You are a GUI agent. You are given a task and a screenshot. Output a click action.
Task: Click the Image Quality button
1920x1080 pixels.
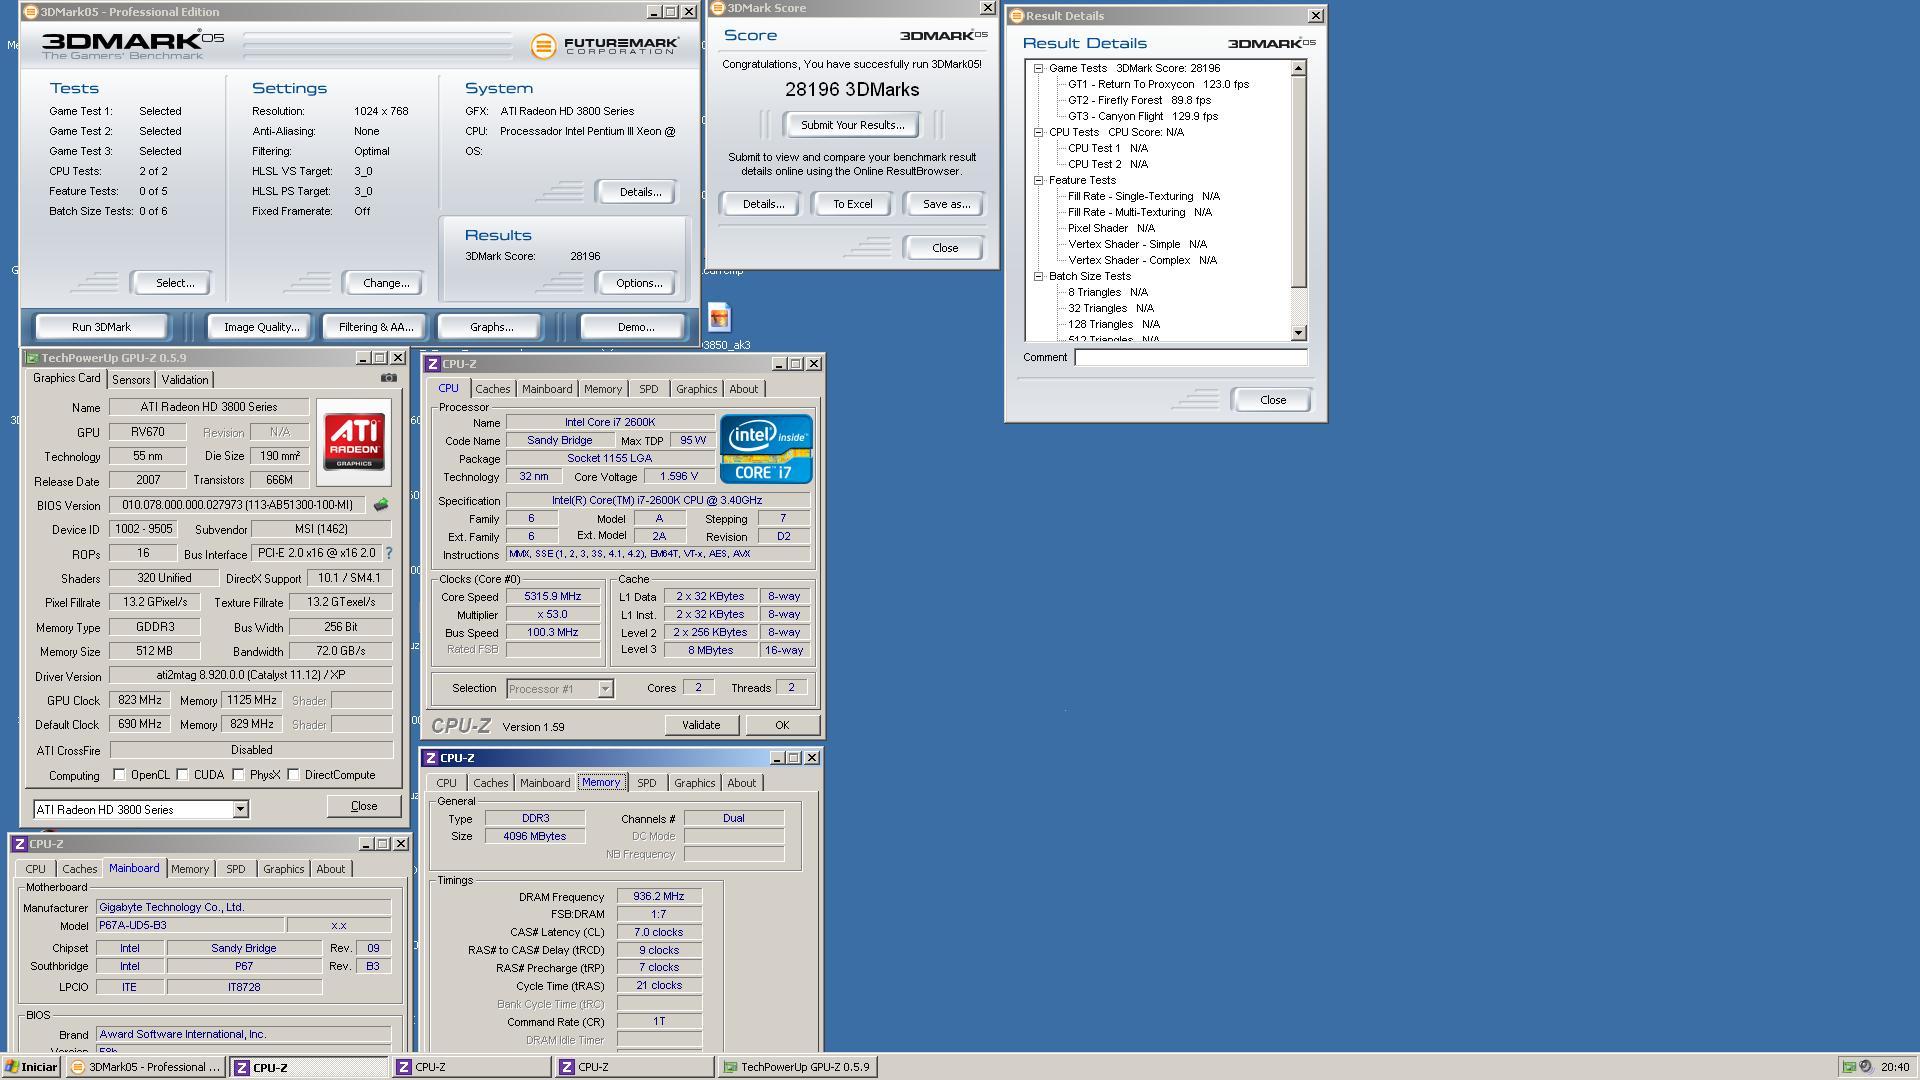[261, 327]
